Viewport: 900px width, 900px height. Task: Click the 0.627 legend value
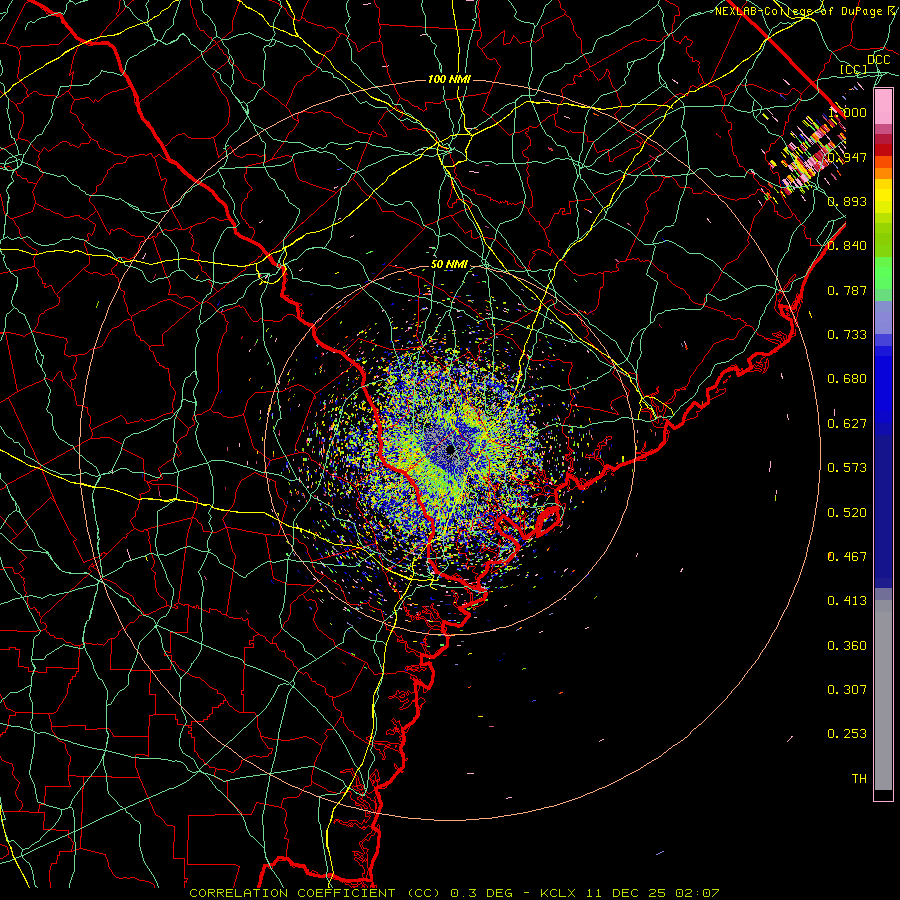[x=847, y=424]
